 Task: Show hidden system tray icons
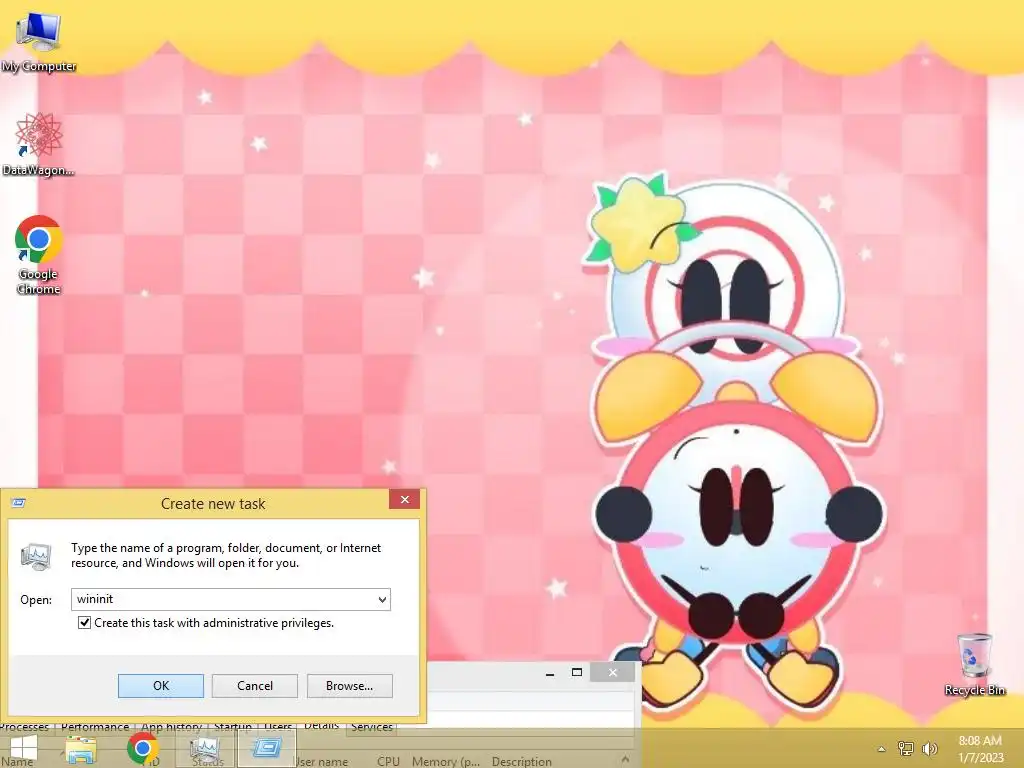tap(882, 749)
